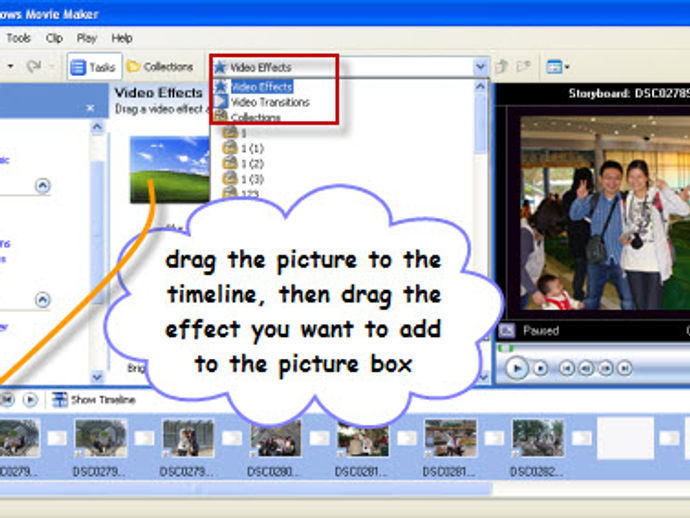Rewind the storyboard
The image size is (690, 518).
(x=7, y=400)
